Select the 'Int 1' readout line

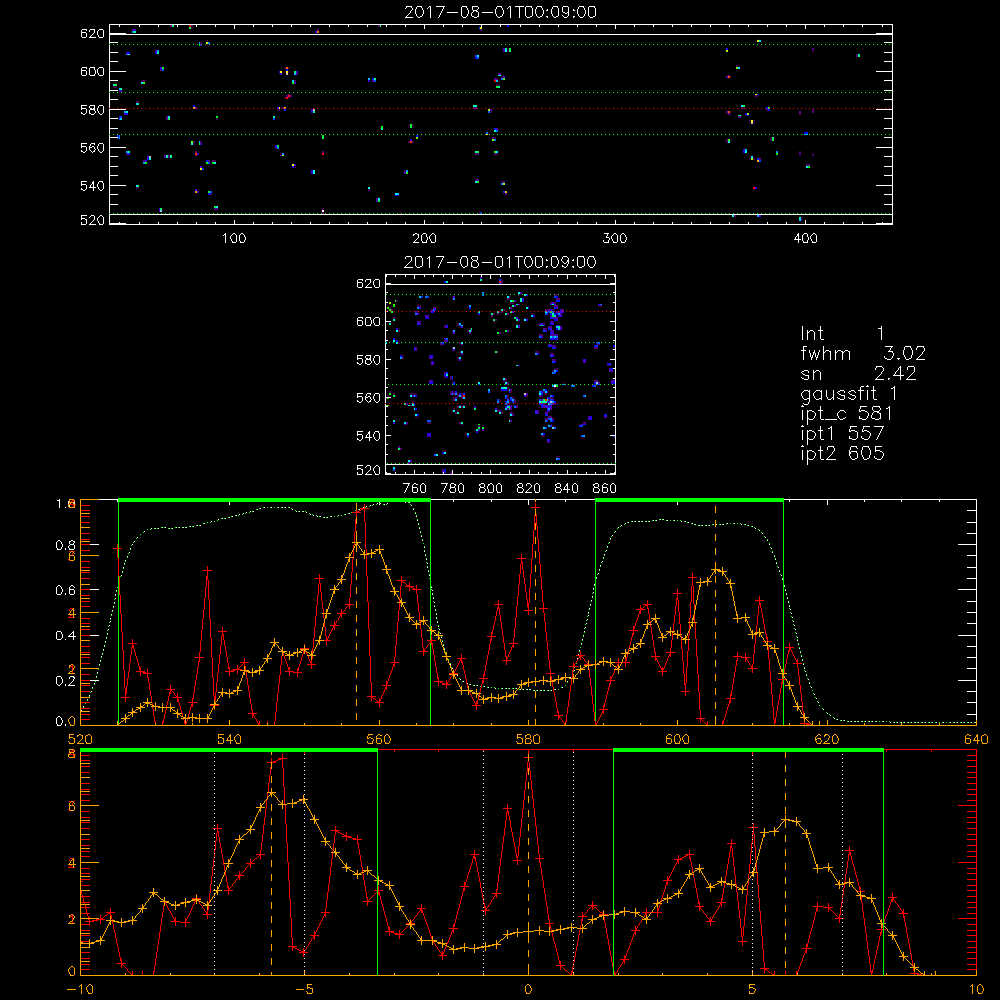coord(842,334)
